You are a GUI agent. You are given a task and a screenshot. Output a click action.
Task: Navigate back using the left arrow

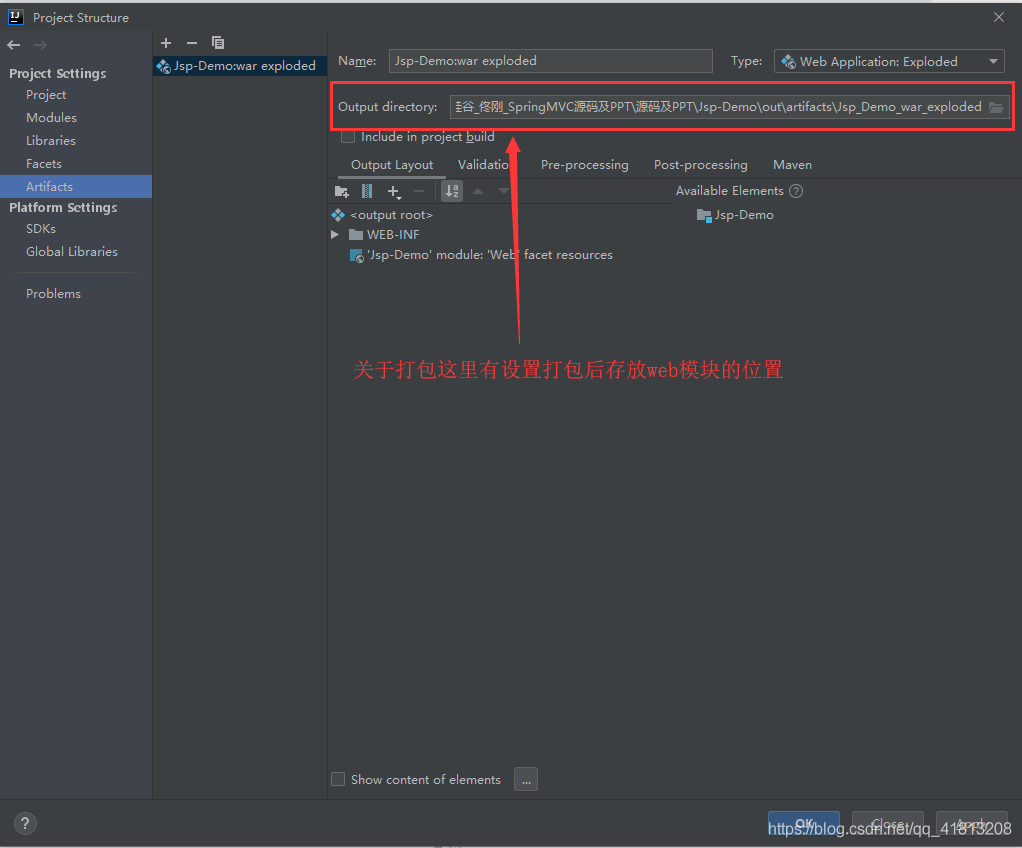tap(14, 45)
